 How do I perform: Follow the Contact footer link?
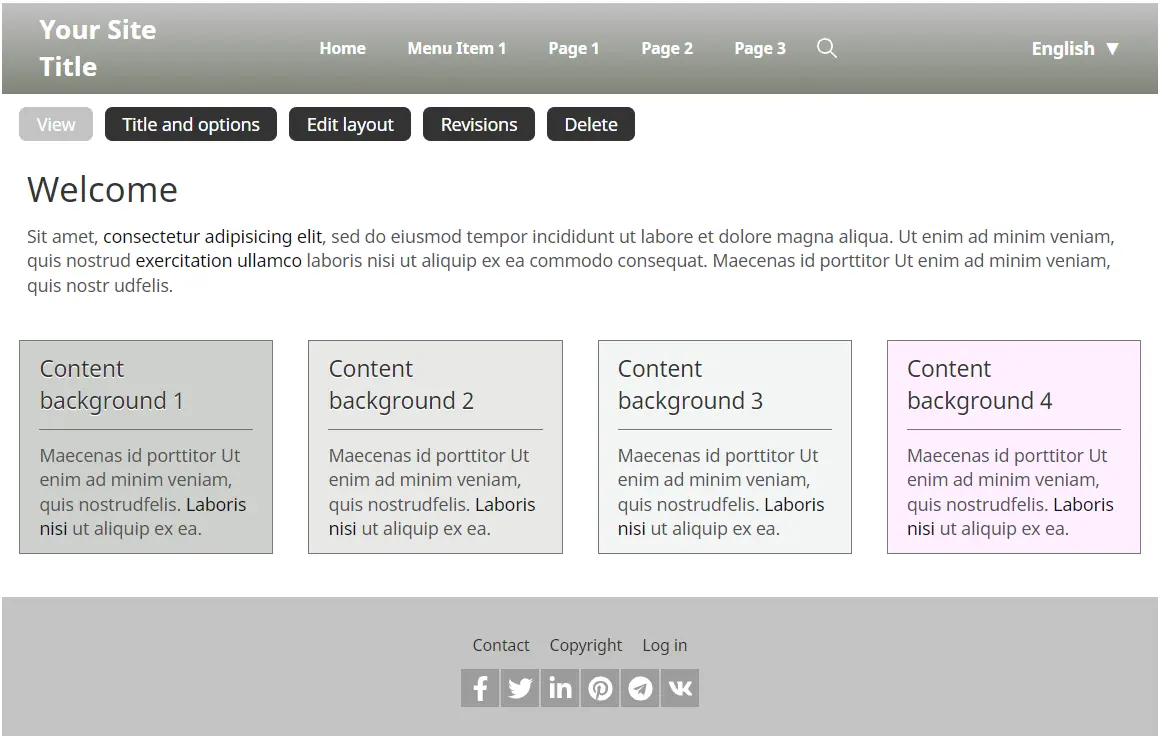click(501, 645)
